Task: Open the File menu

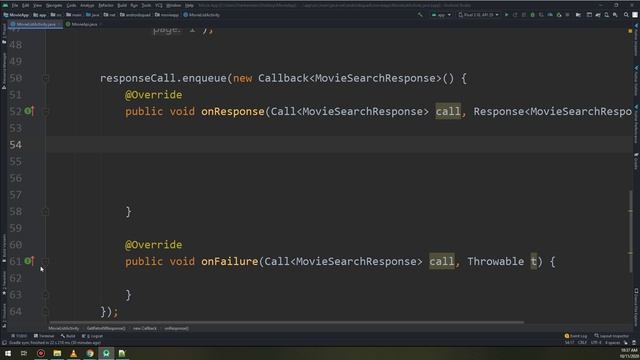Action: 15,6
